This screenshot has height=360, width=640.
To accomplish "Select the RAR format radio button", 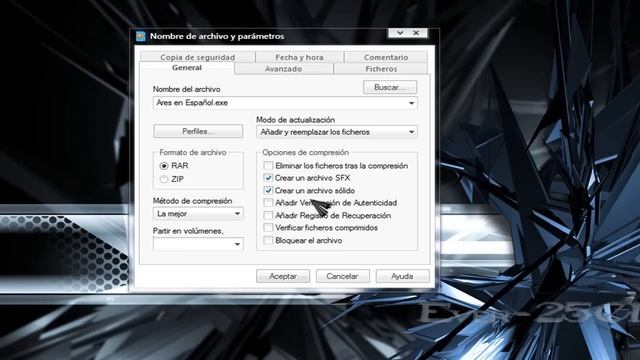I will 164,166.
